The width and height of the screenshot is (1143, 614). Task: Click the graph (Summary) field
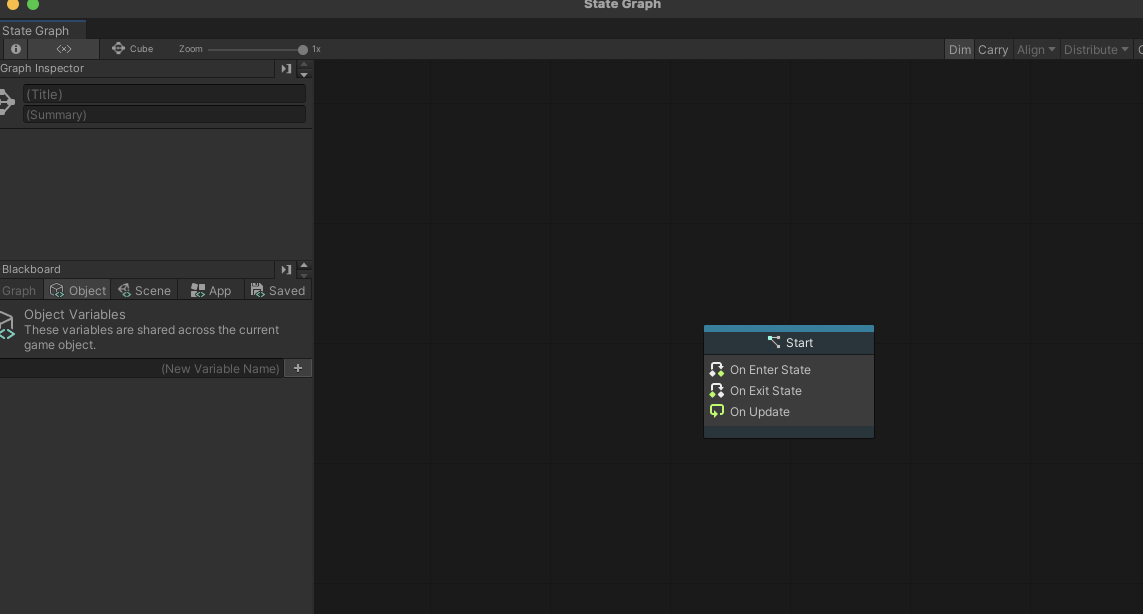164,114
